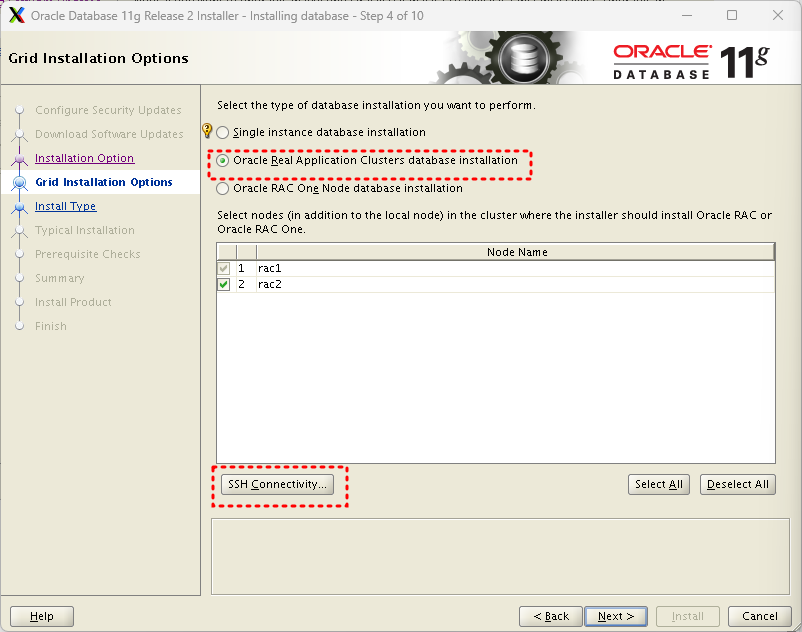Click the message area below the node list
The width and height of the screenshot is (802, 632).
(501, 557)
